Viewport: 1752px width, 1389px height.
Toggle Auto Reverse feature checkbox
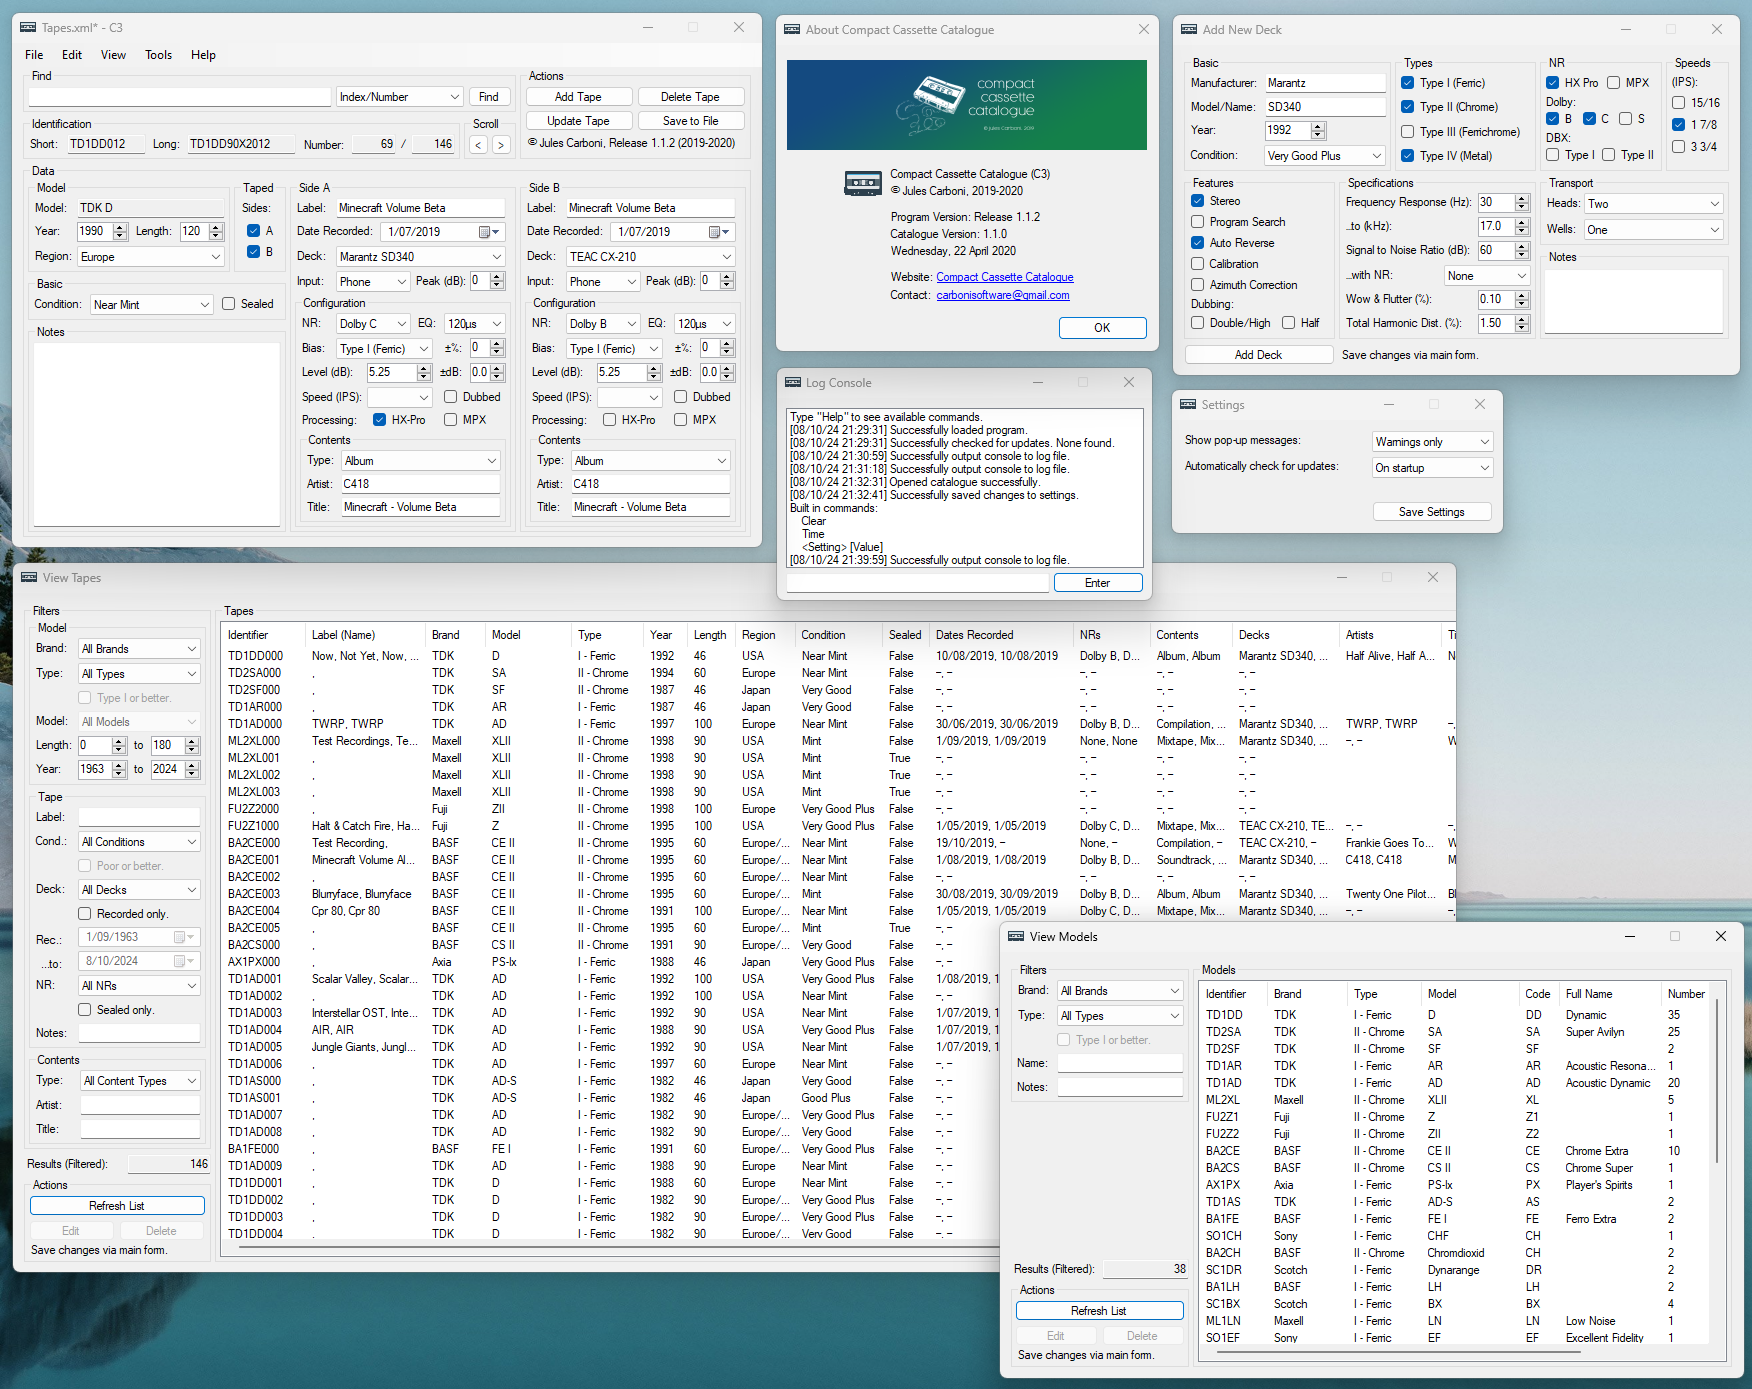[1198, 243]
